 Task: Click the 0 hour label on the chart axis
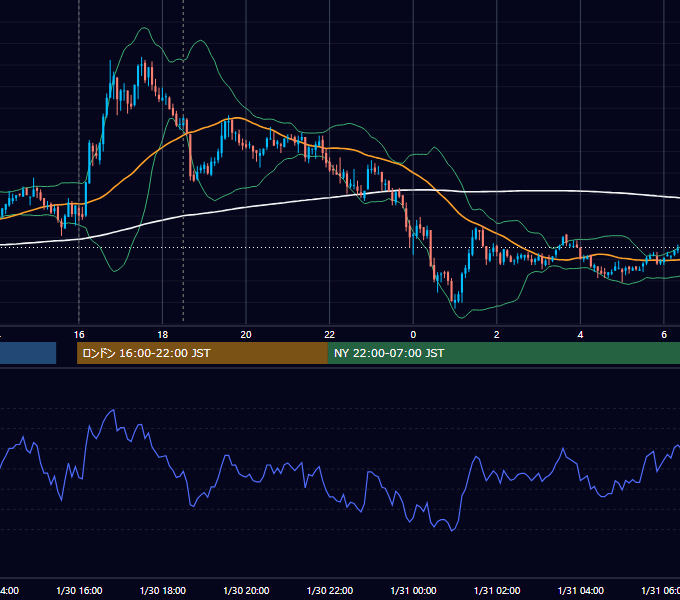click(x=413, y=335)
